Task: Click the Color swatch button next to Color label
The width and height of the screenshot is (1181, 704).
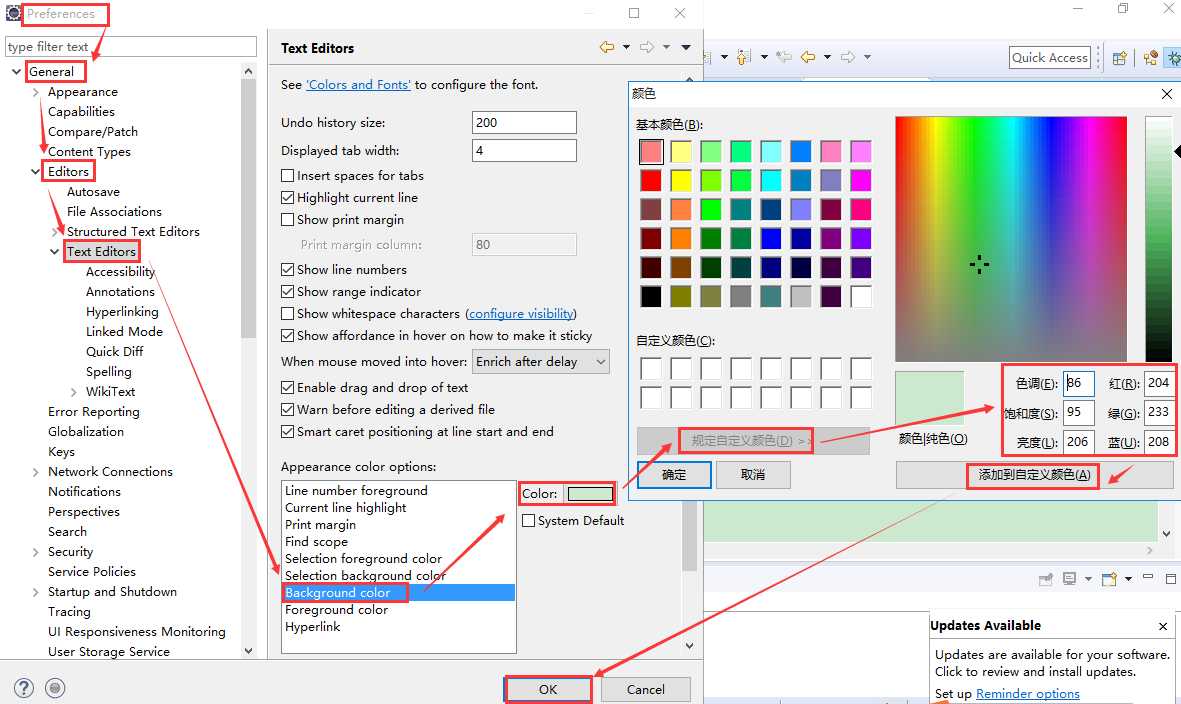Action: click(590, 494)
